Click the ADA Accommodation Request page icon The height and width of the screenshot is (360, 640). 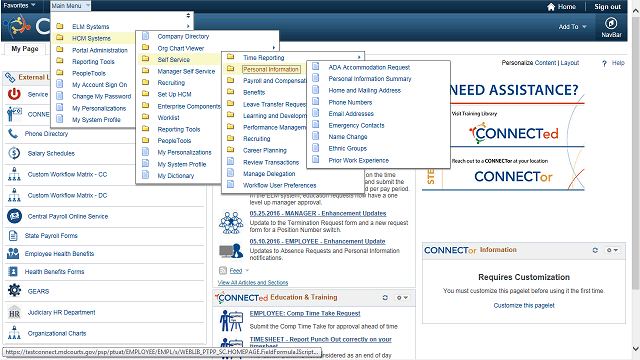click(316, 67)
